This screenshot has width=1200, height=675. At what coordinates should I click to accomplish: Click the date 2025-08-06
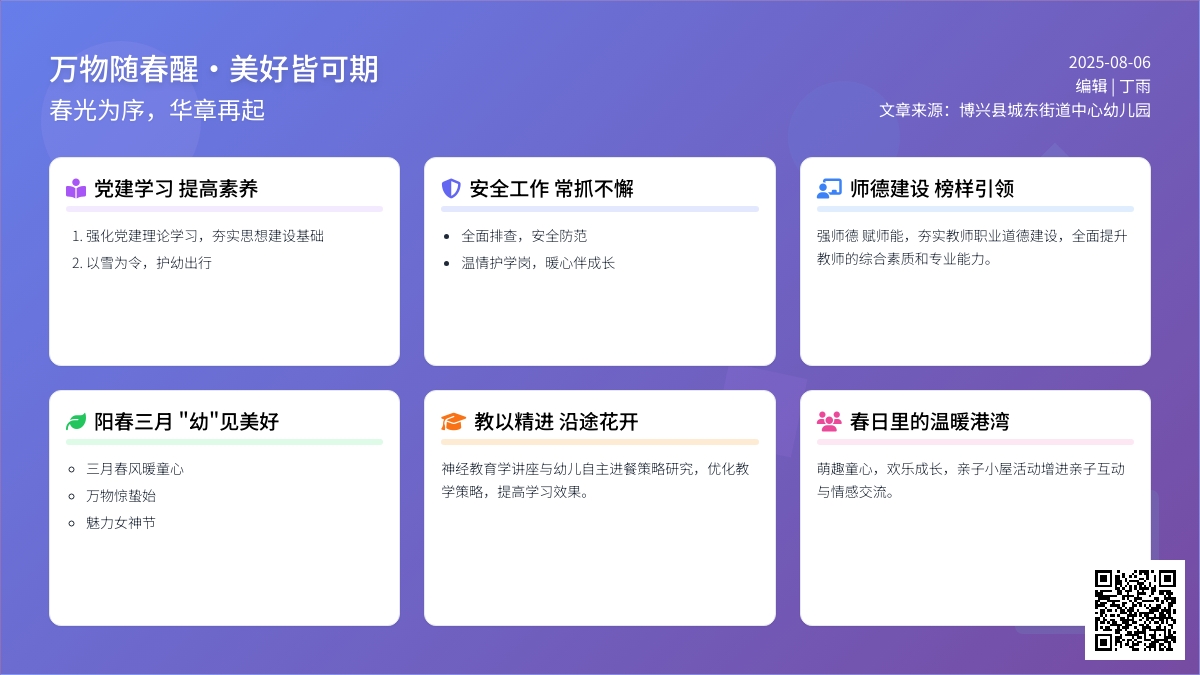pyautogui.click(x=1110, y=62)
